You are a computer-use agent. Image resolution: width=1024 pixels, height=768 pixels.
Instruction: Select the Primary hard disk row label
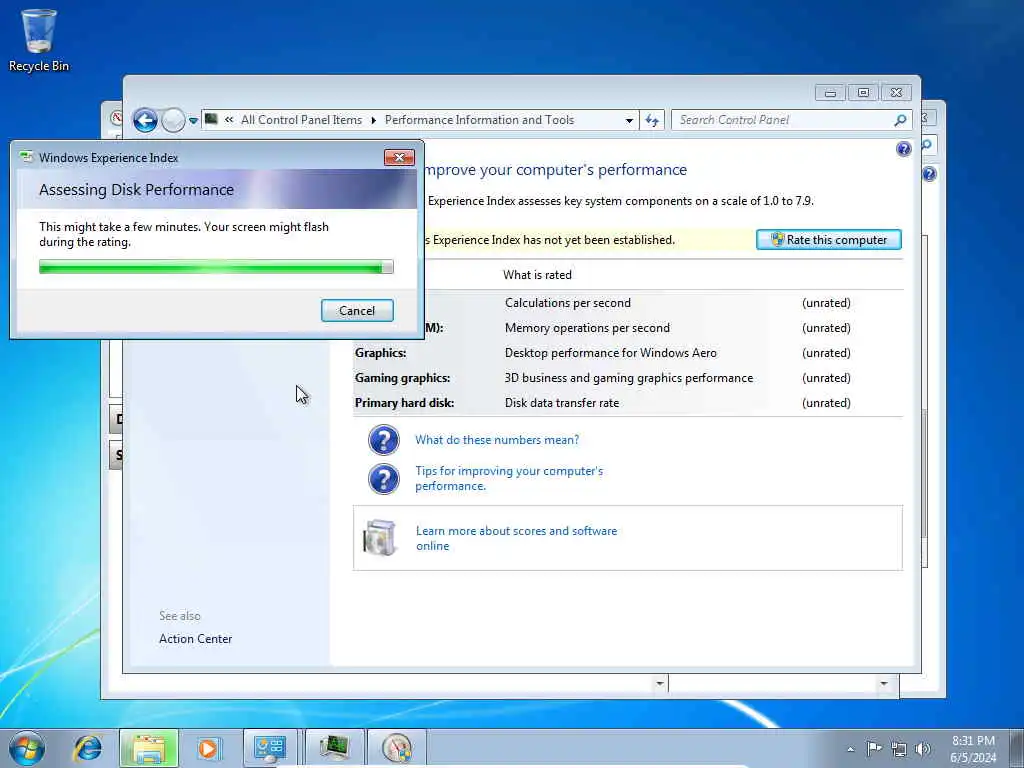(x=404, y=403)
